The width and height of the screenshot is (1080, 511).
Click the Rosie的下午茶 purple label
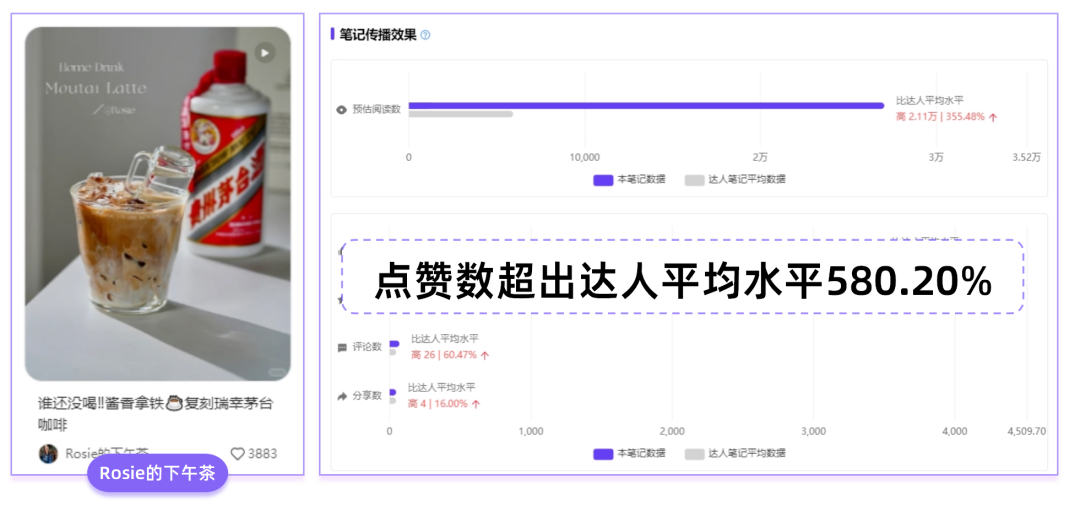click(158, 473)
